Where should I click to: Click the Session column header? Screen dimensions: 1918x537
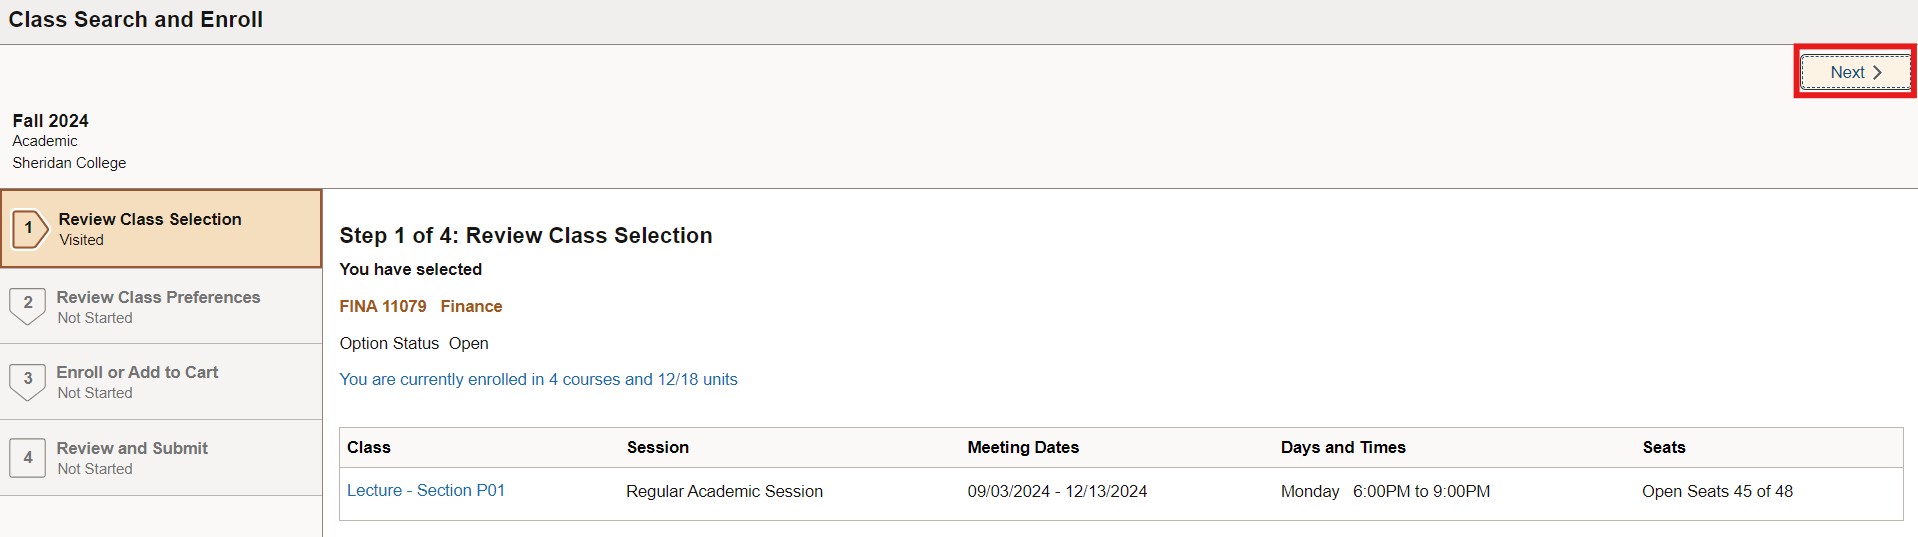pos(658,448)
